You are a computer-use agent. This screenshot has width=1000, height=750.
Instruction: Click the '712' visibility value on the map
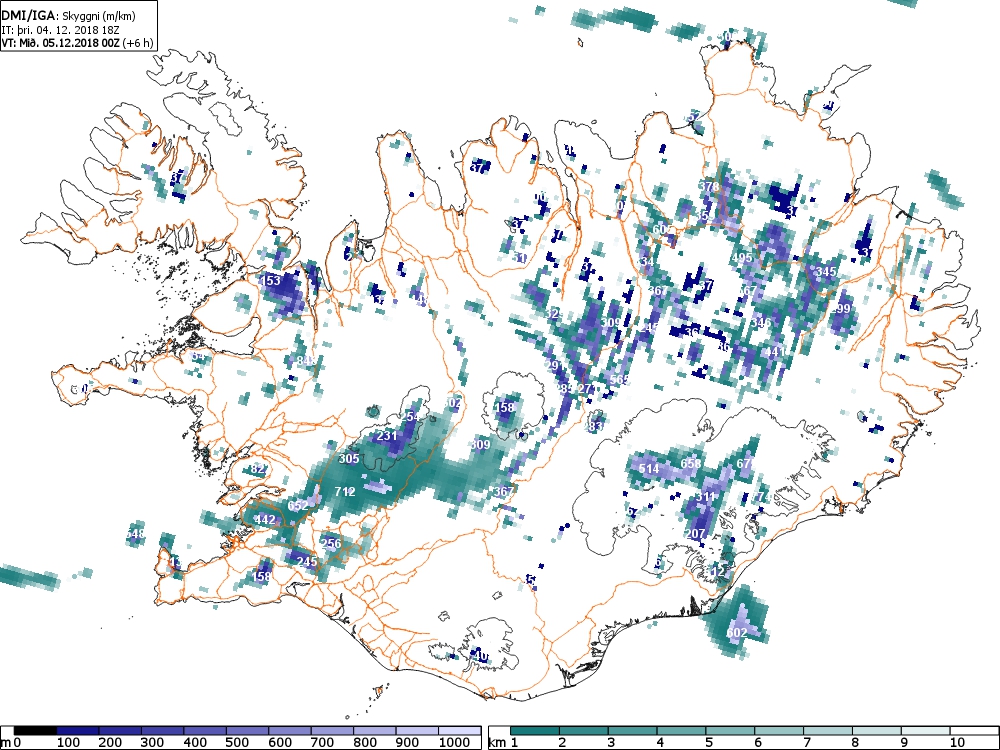pyautogui.click(x=344, y=492)
